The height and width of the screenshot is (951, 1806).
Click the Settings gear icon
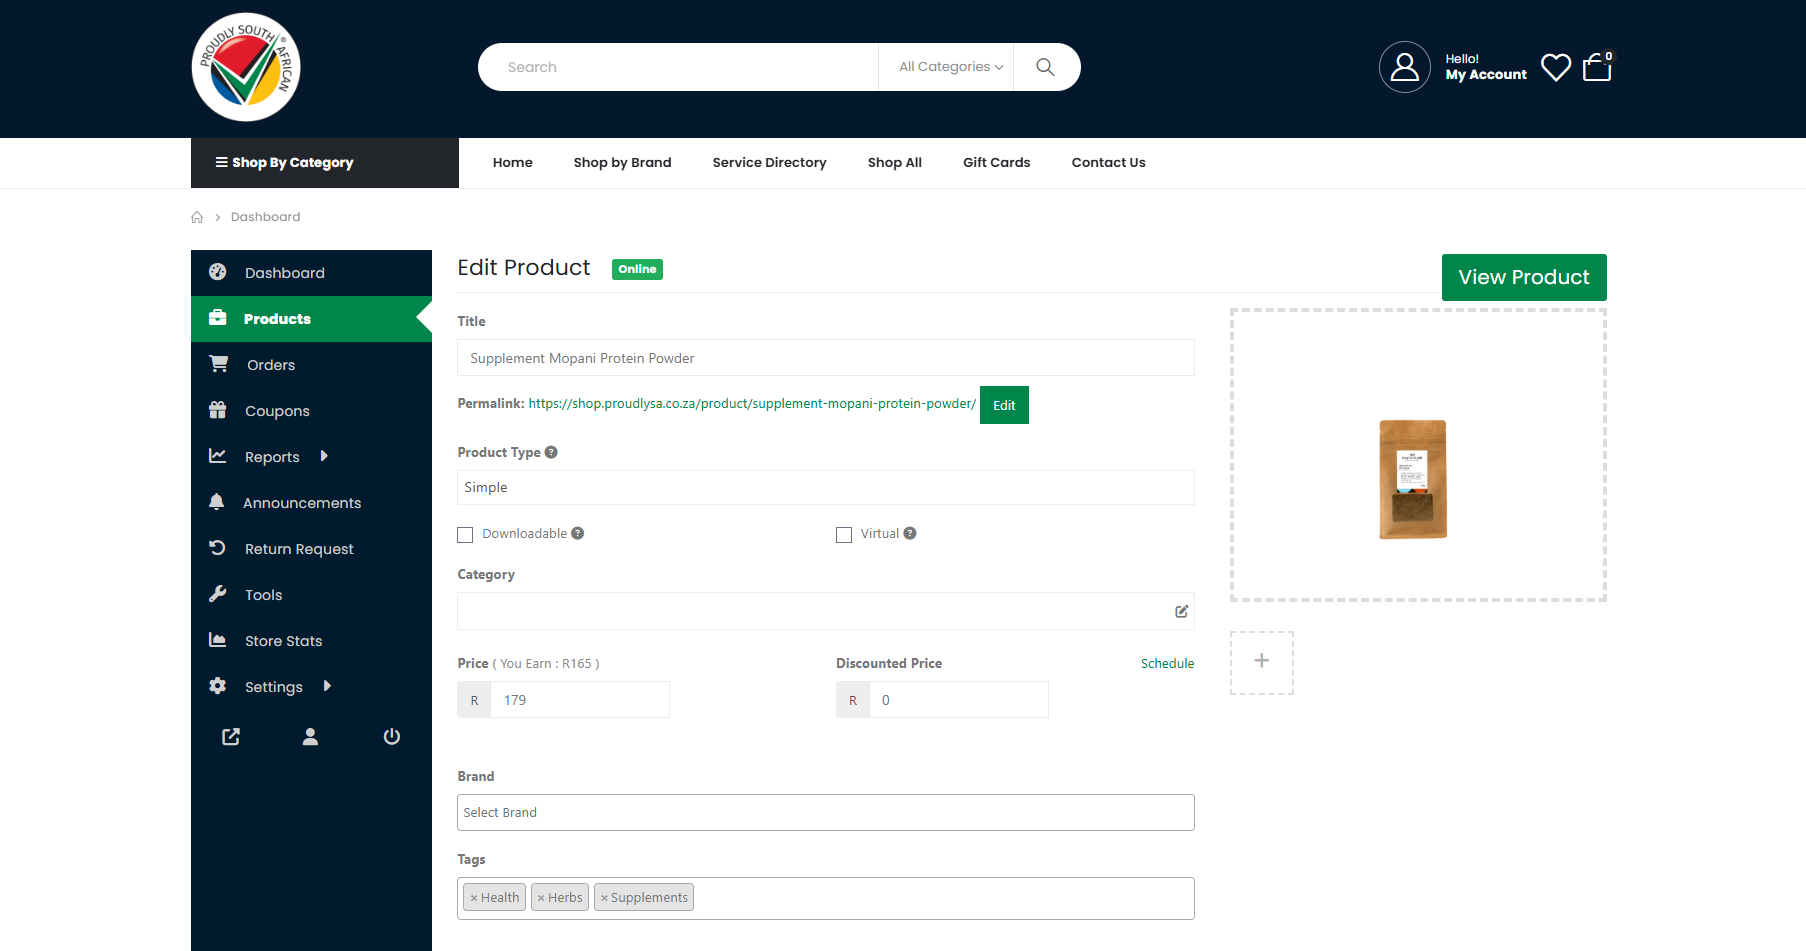(x=217, y=686)
